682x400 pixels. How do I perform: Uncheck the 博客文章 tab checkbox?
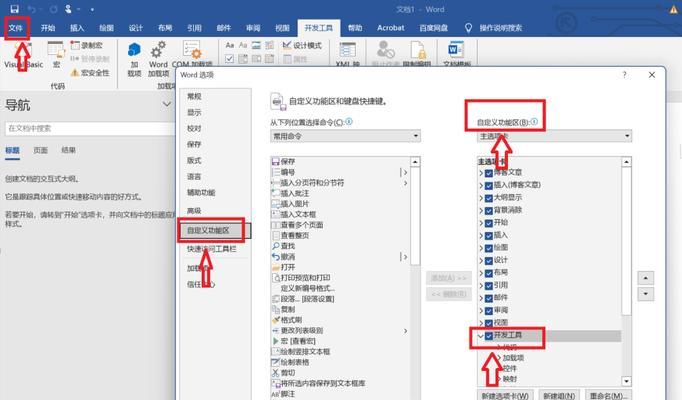(489, 173)
